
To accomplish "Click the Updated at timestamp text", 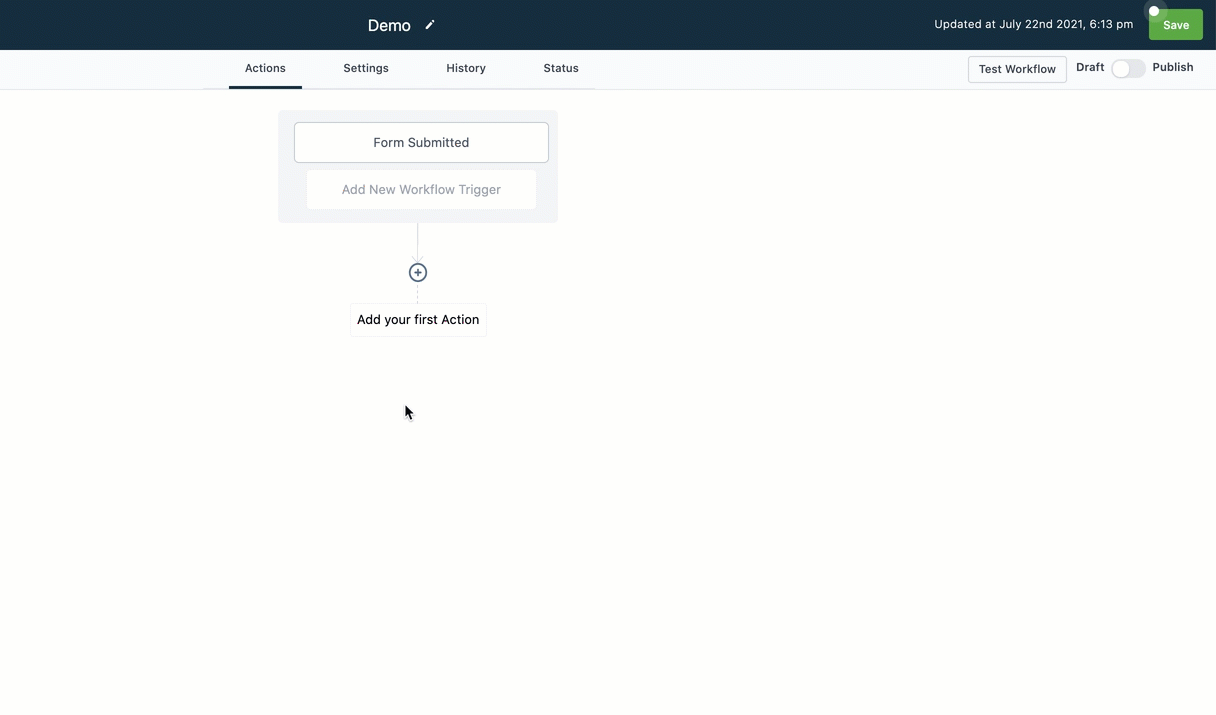I will 1033,25.
